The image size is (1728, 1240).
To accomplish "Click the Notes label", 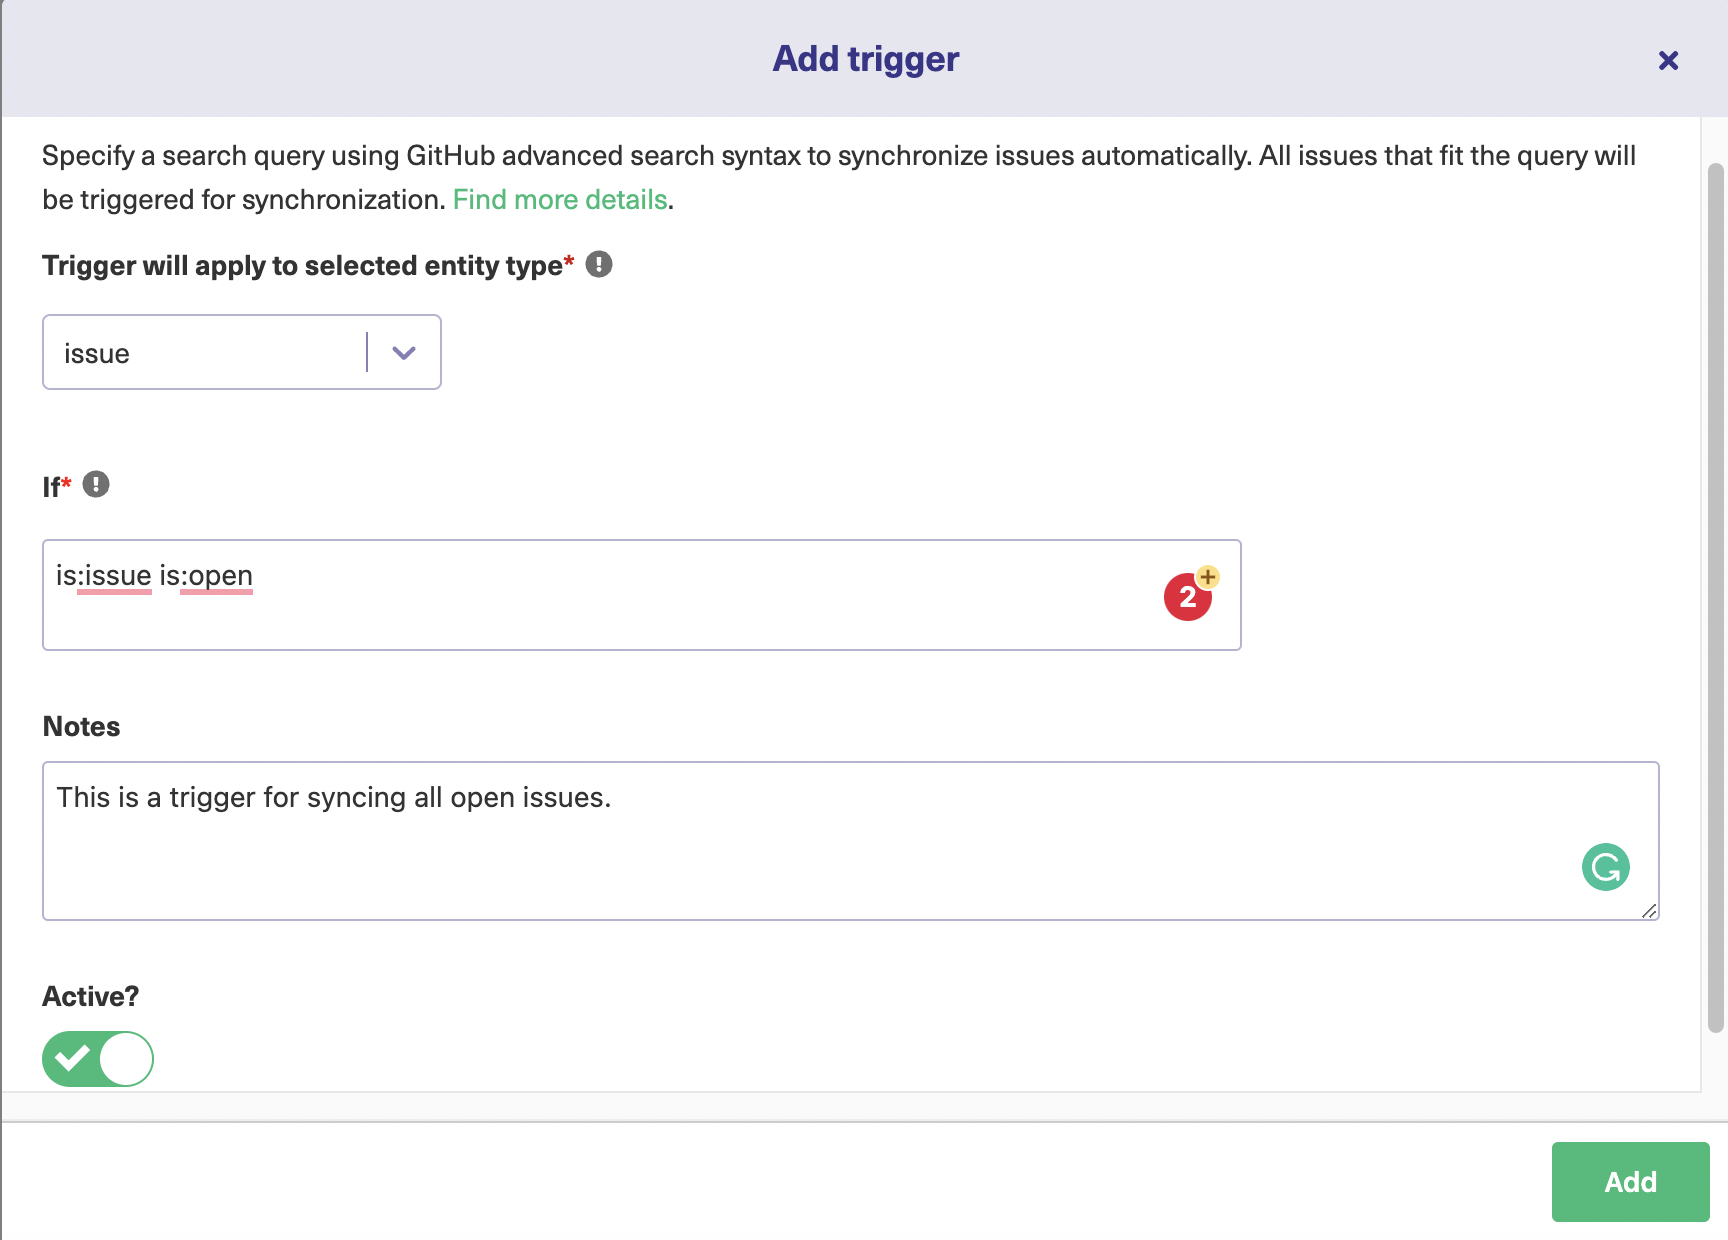I will (x=81, y=727).
